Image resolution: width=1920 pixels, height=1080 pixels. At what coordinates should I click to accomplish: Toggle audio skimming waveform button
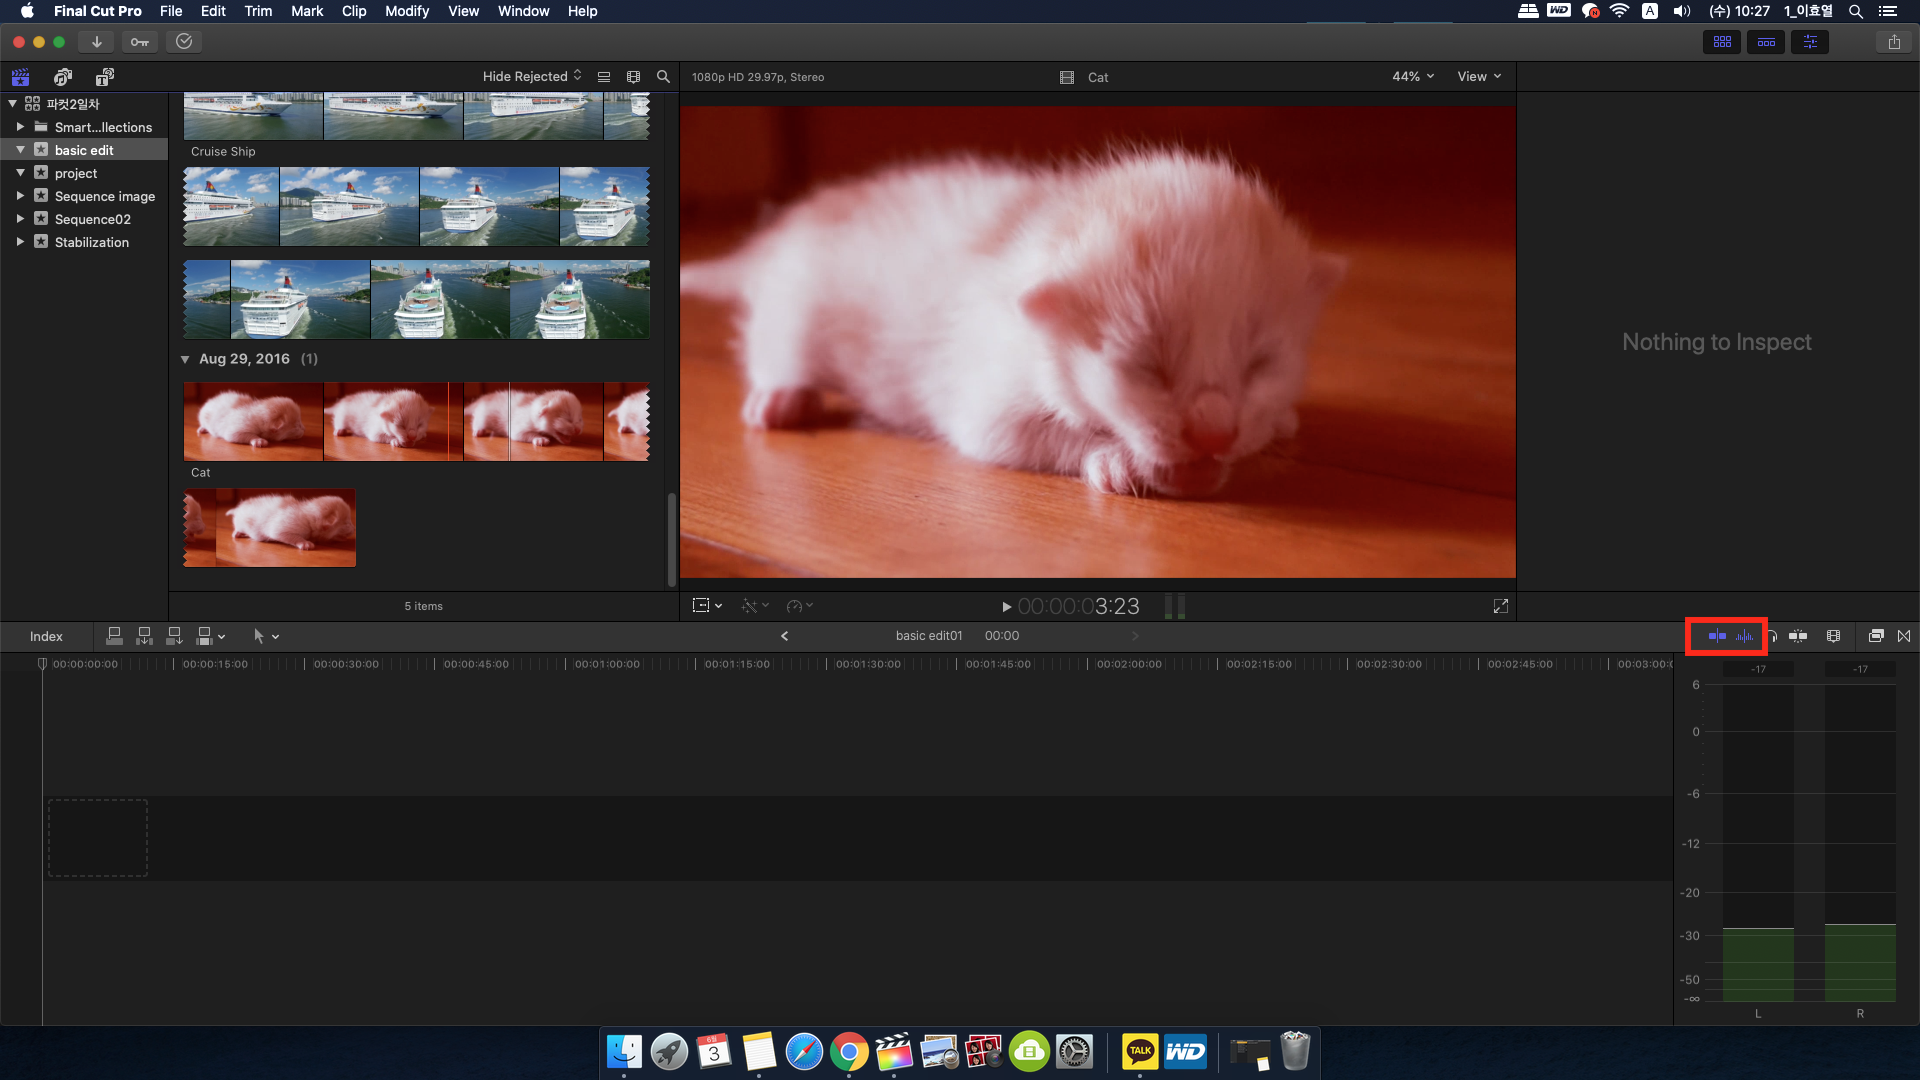[1745, 636]
